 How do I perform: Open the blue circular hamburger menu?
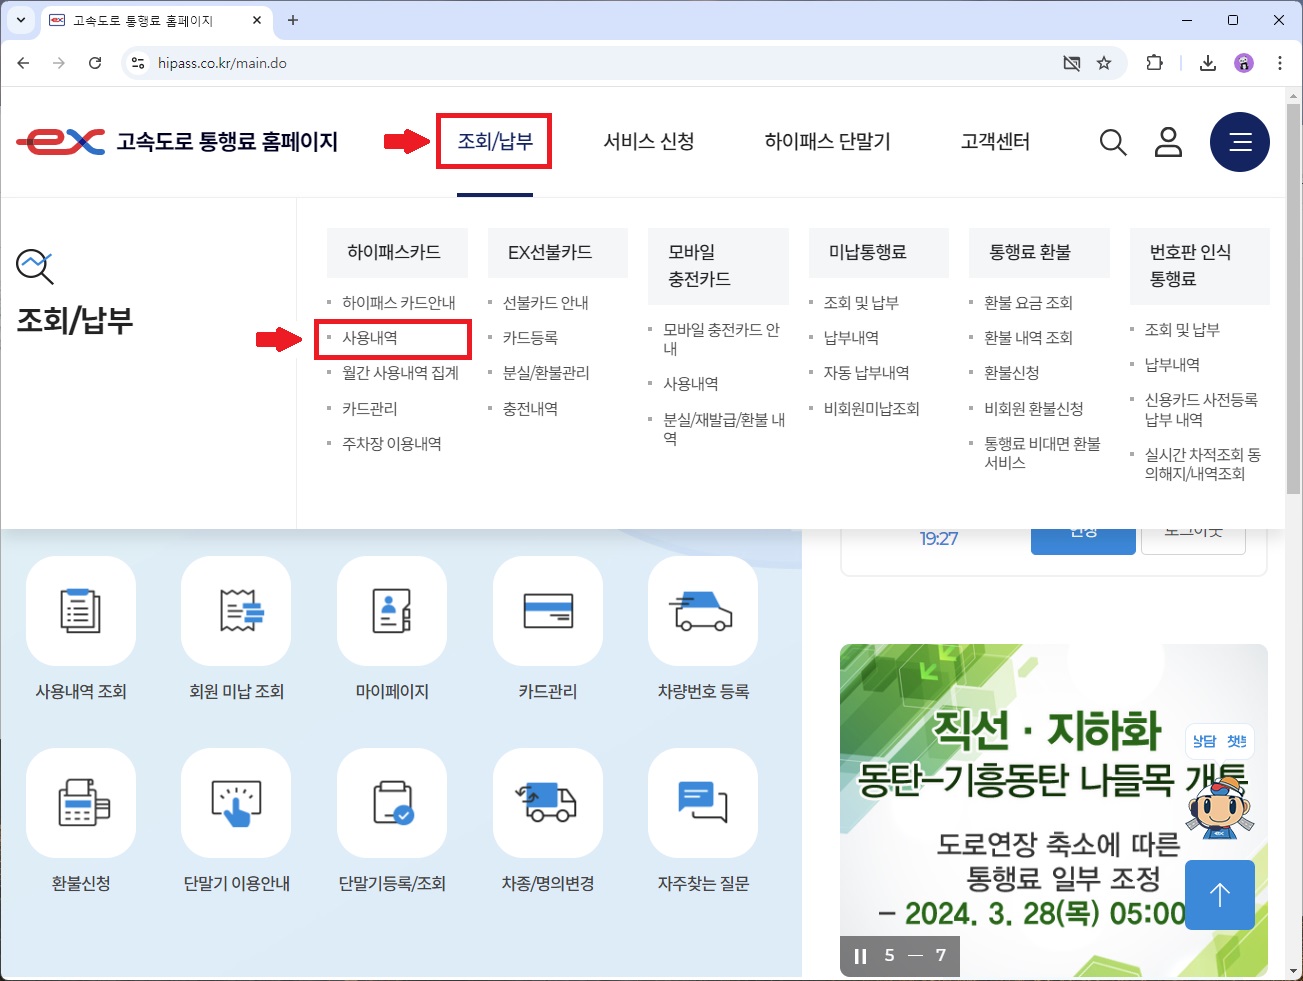pyautogui.click(x=1240, y=142)
